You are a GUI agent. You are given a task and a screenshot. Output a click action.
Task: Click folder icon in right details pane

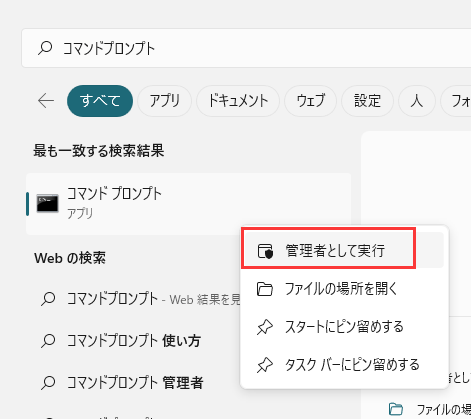(396, 409)
